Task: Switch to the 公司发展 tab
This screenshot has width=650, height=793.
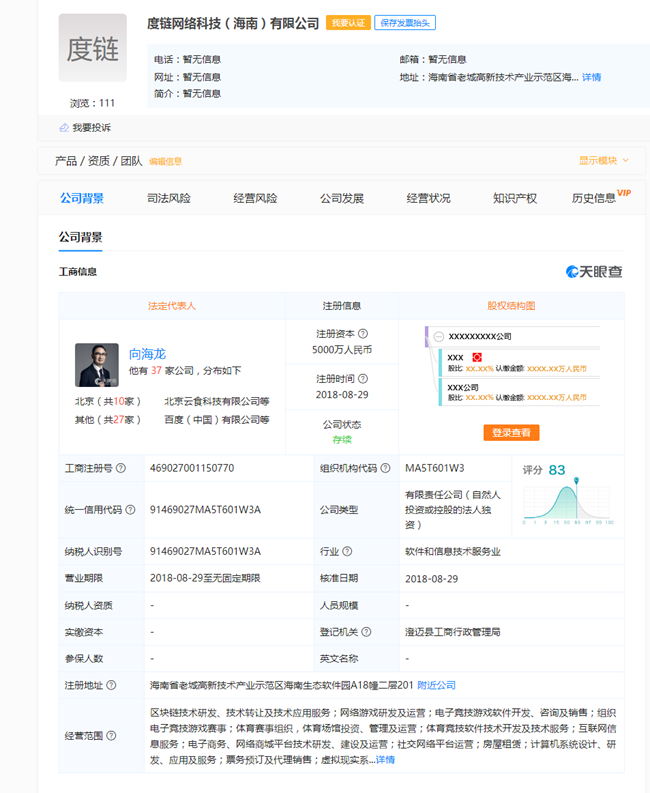Action: point(342,198)
